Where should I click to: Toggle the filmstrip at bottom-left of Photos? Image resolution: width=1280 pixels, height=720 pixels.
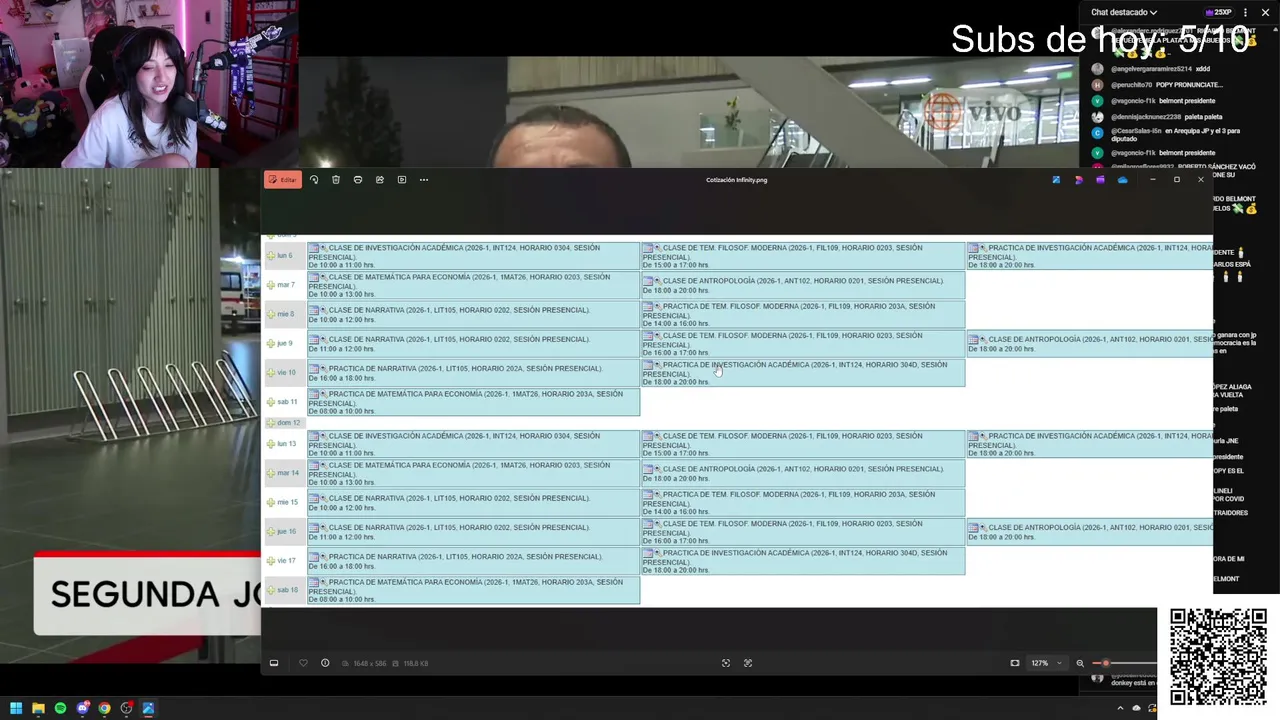(274, 663)
